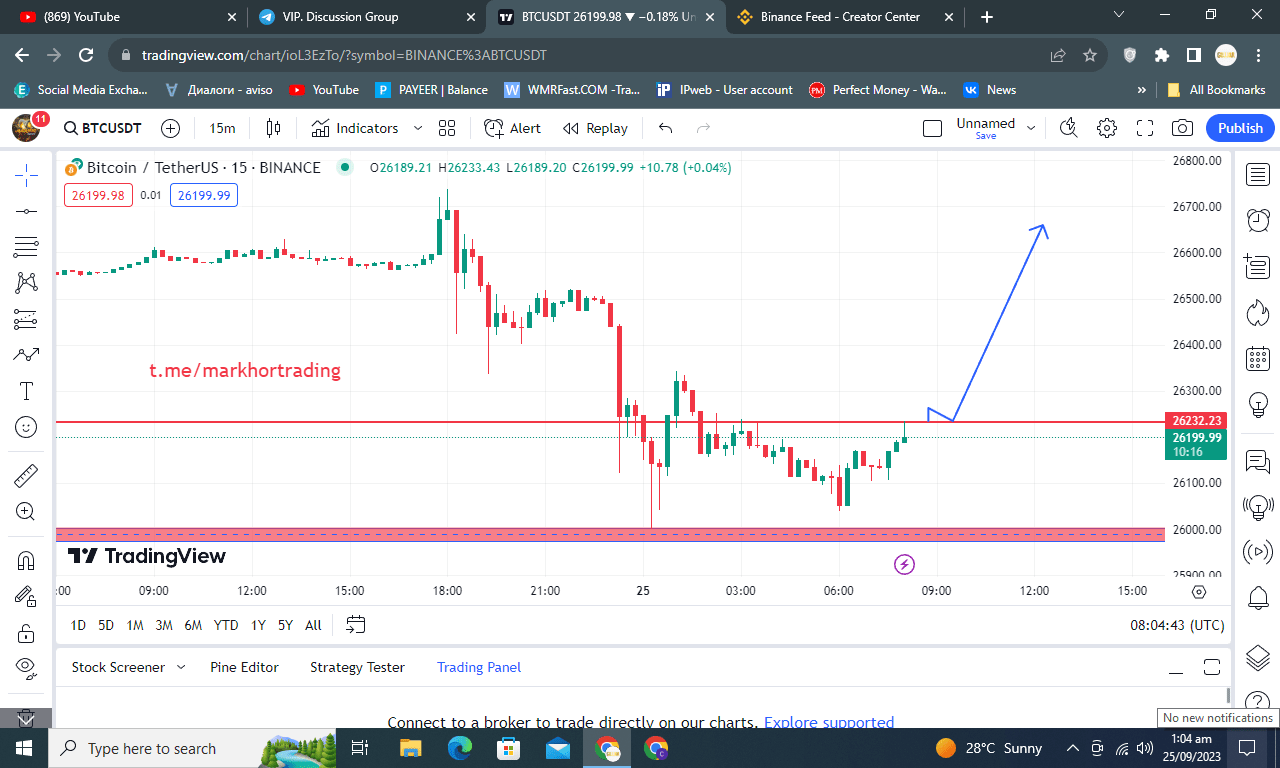
Task: Open the candlestick chart type selector
Action: (273, 128)
